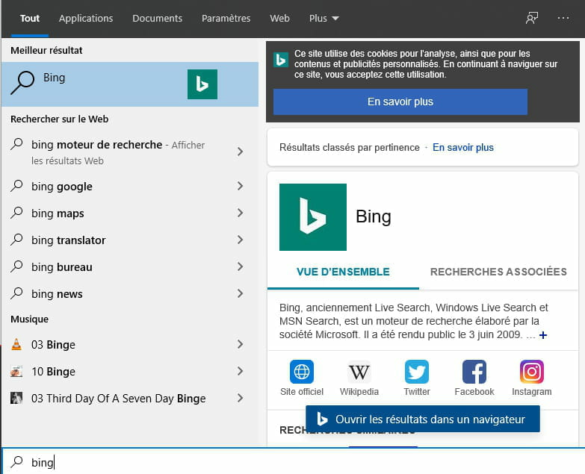Open the Plus dropdown menu
The height and width of the screenshot is (474, 585).
(x=324, y=18)
